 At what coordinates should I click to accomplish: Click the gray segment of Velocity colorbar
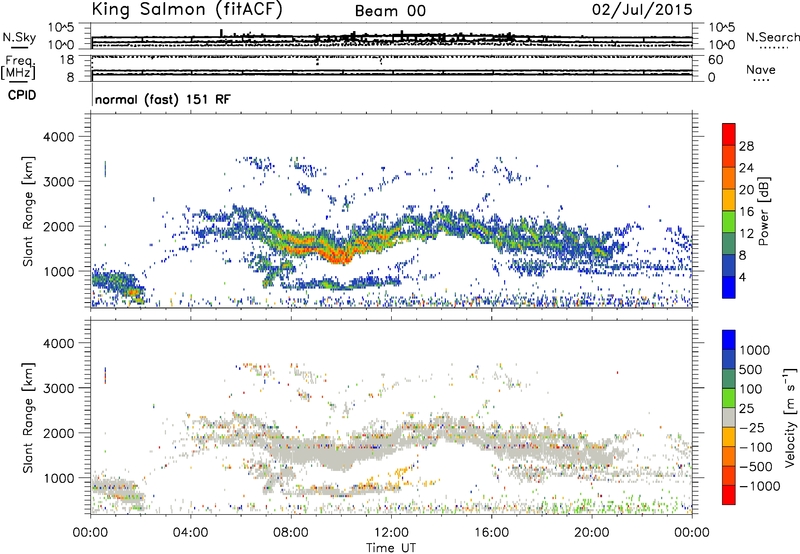pyautogui.click(x=729, y=418)
